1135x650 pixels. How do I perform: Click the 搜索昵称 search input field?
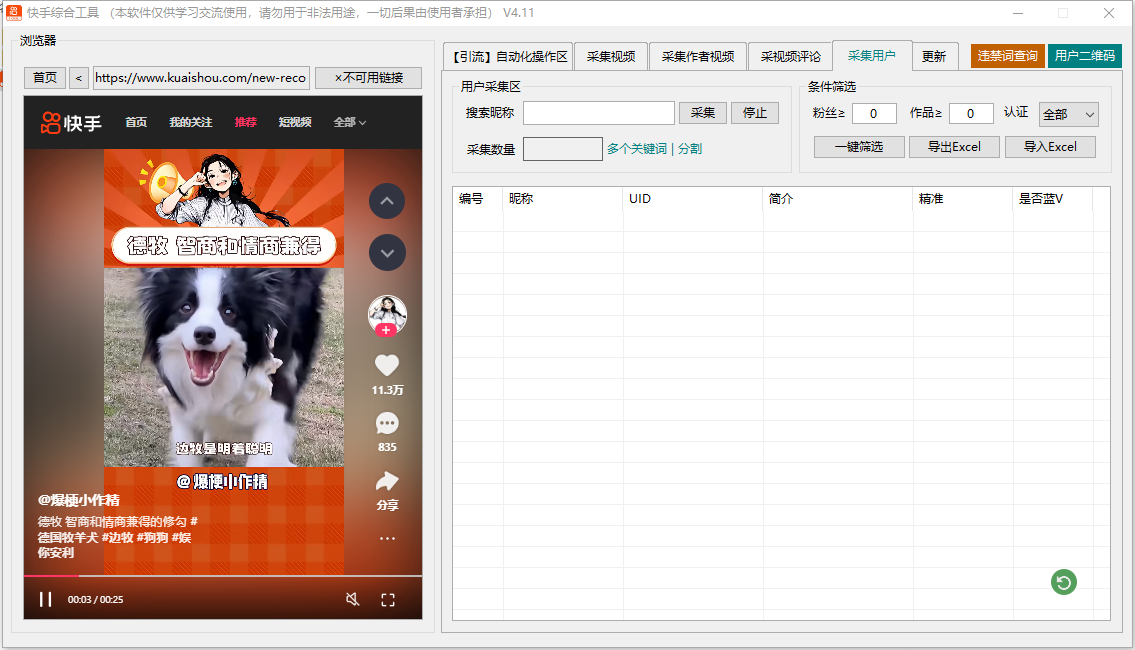[598, 113]
